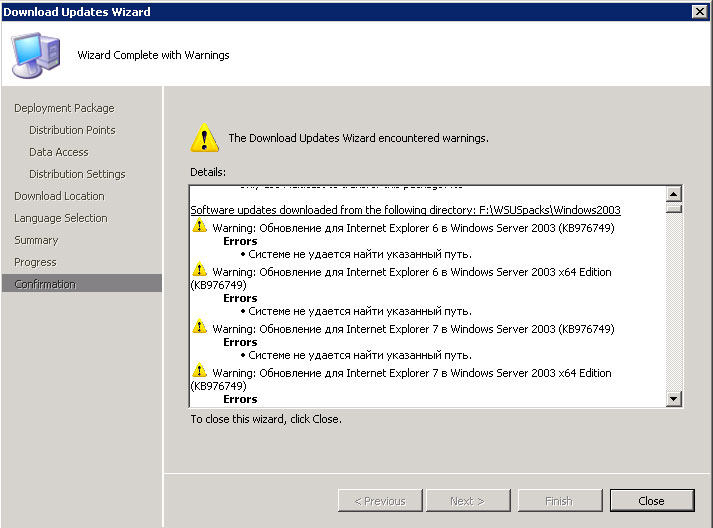The height and width of the screenshot is (528, 713).
Task: Click the grayed-out Previous button
Action: 380,501
